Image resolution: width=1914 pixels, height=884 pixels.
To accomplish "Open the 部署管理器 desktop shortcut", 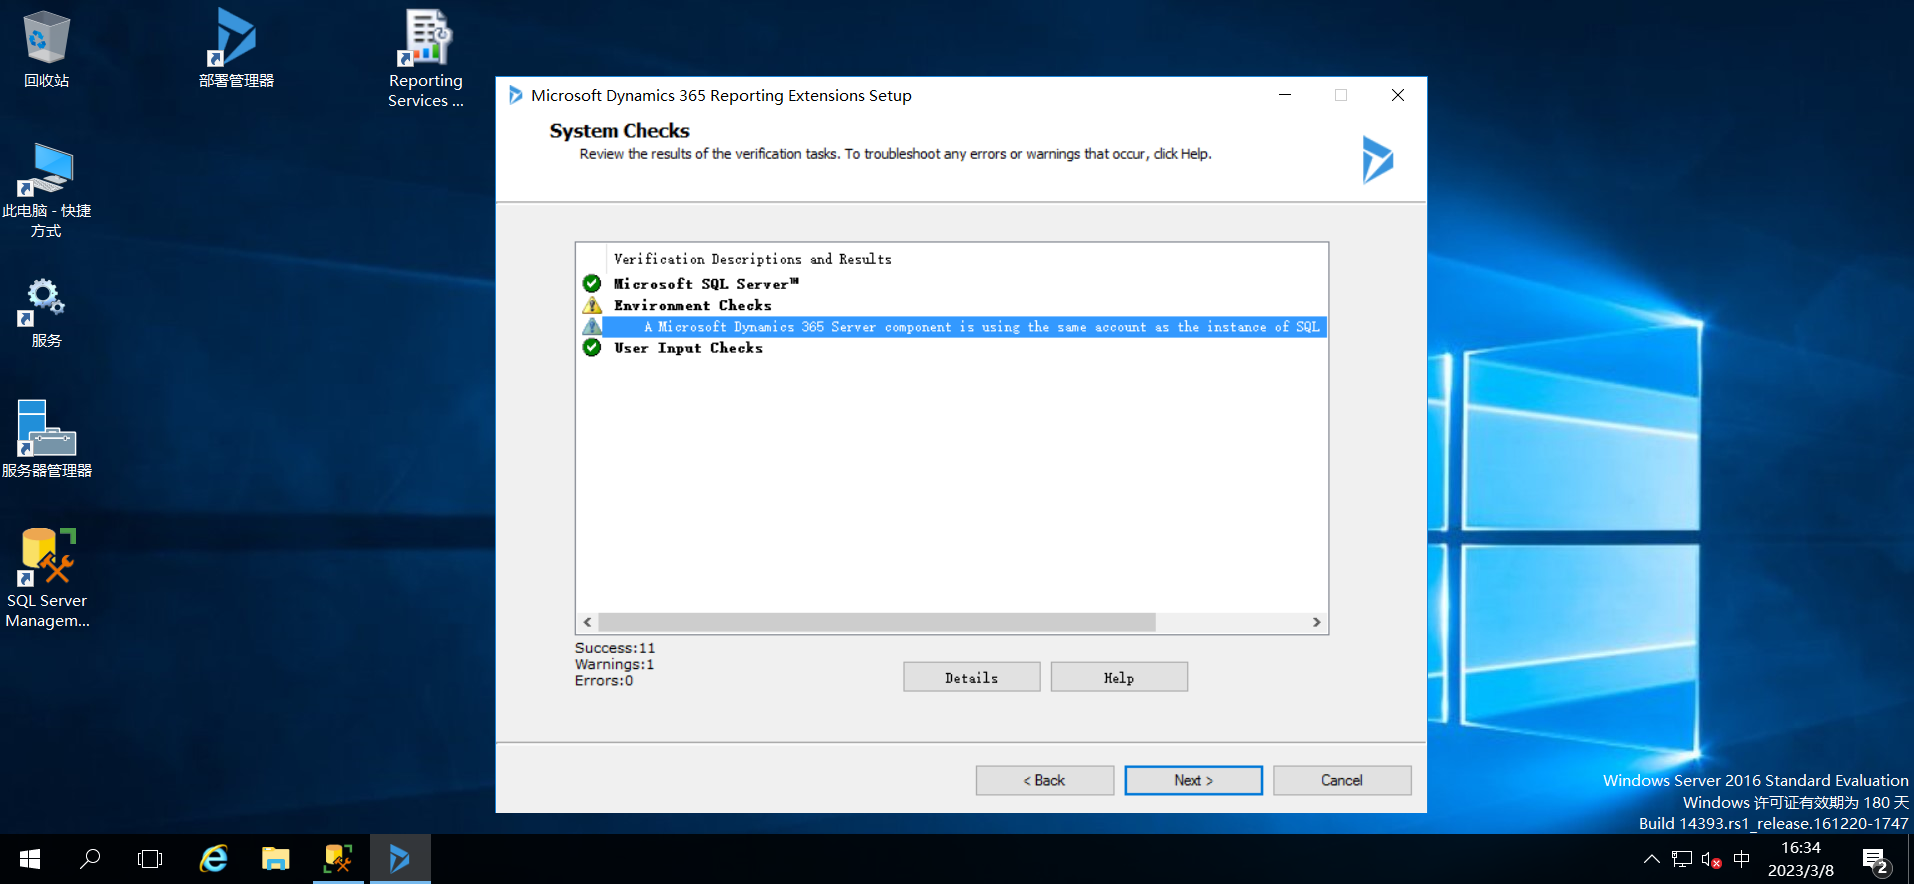I will 236,48.
